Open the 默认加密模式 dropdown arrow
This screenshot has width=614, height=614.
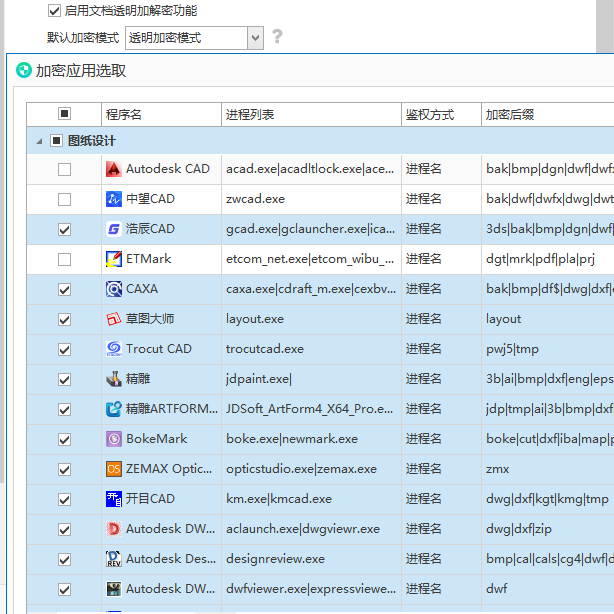tap(255, 38)
